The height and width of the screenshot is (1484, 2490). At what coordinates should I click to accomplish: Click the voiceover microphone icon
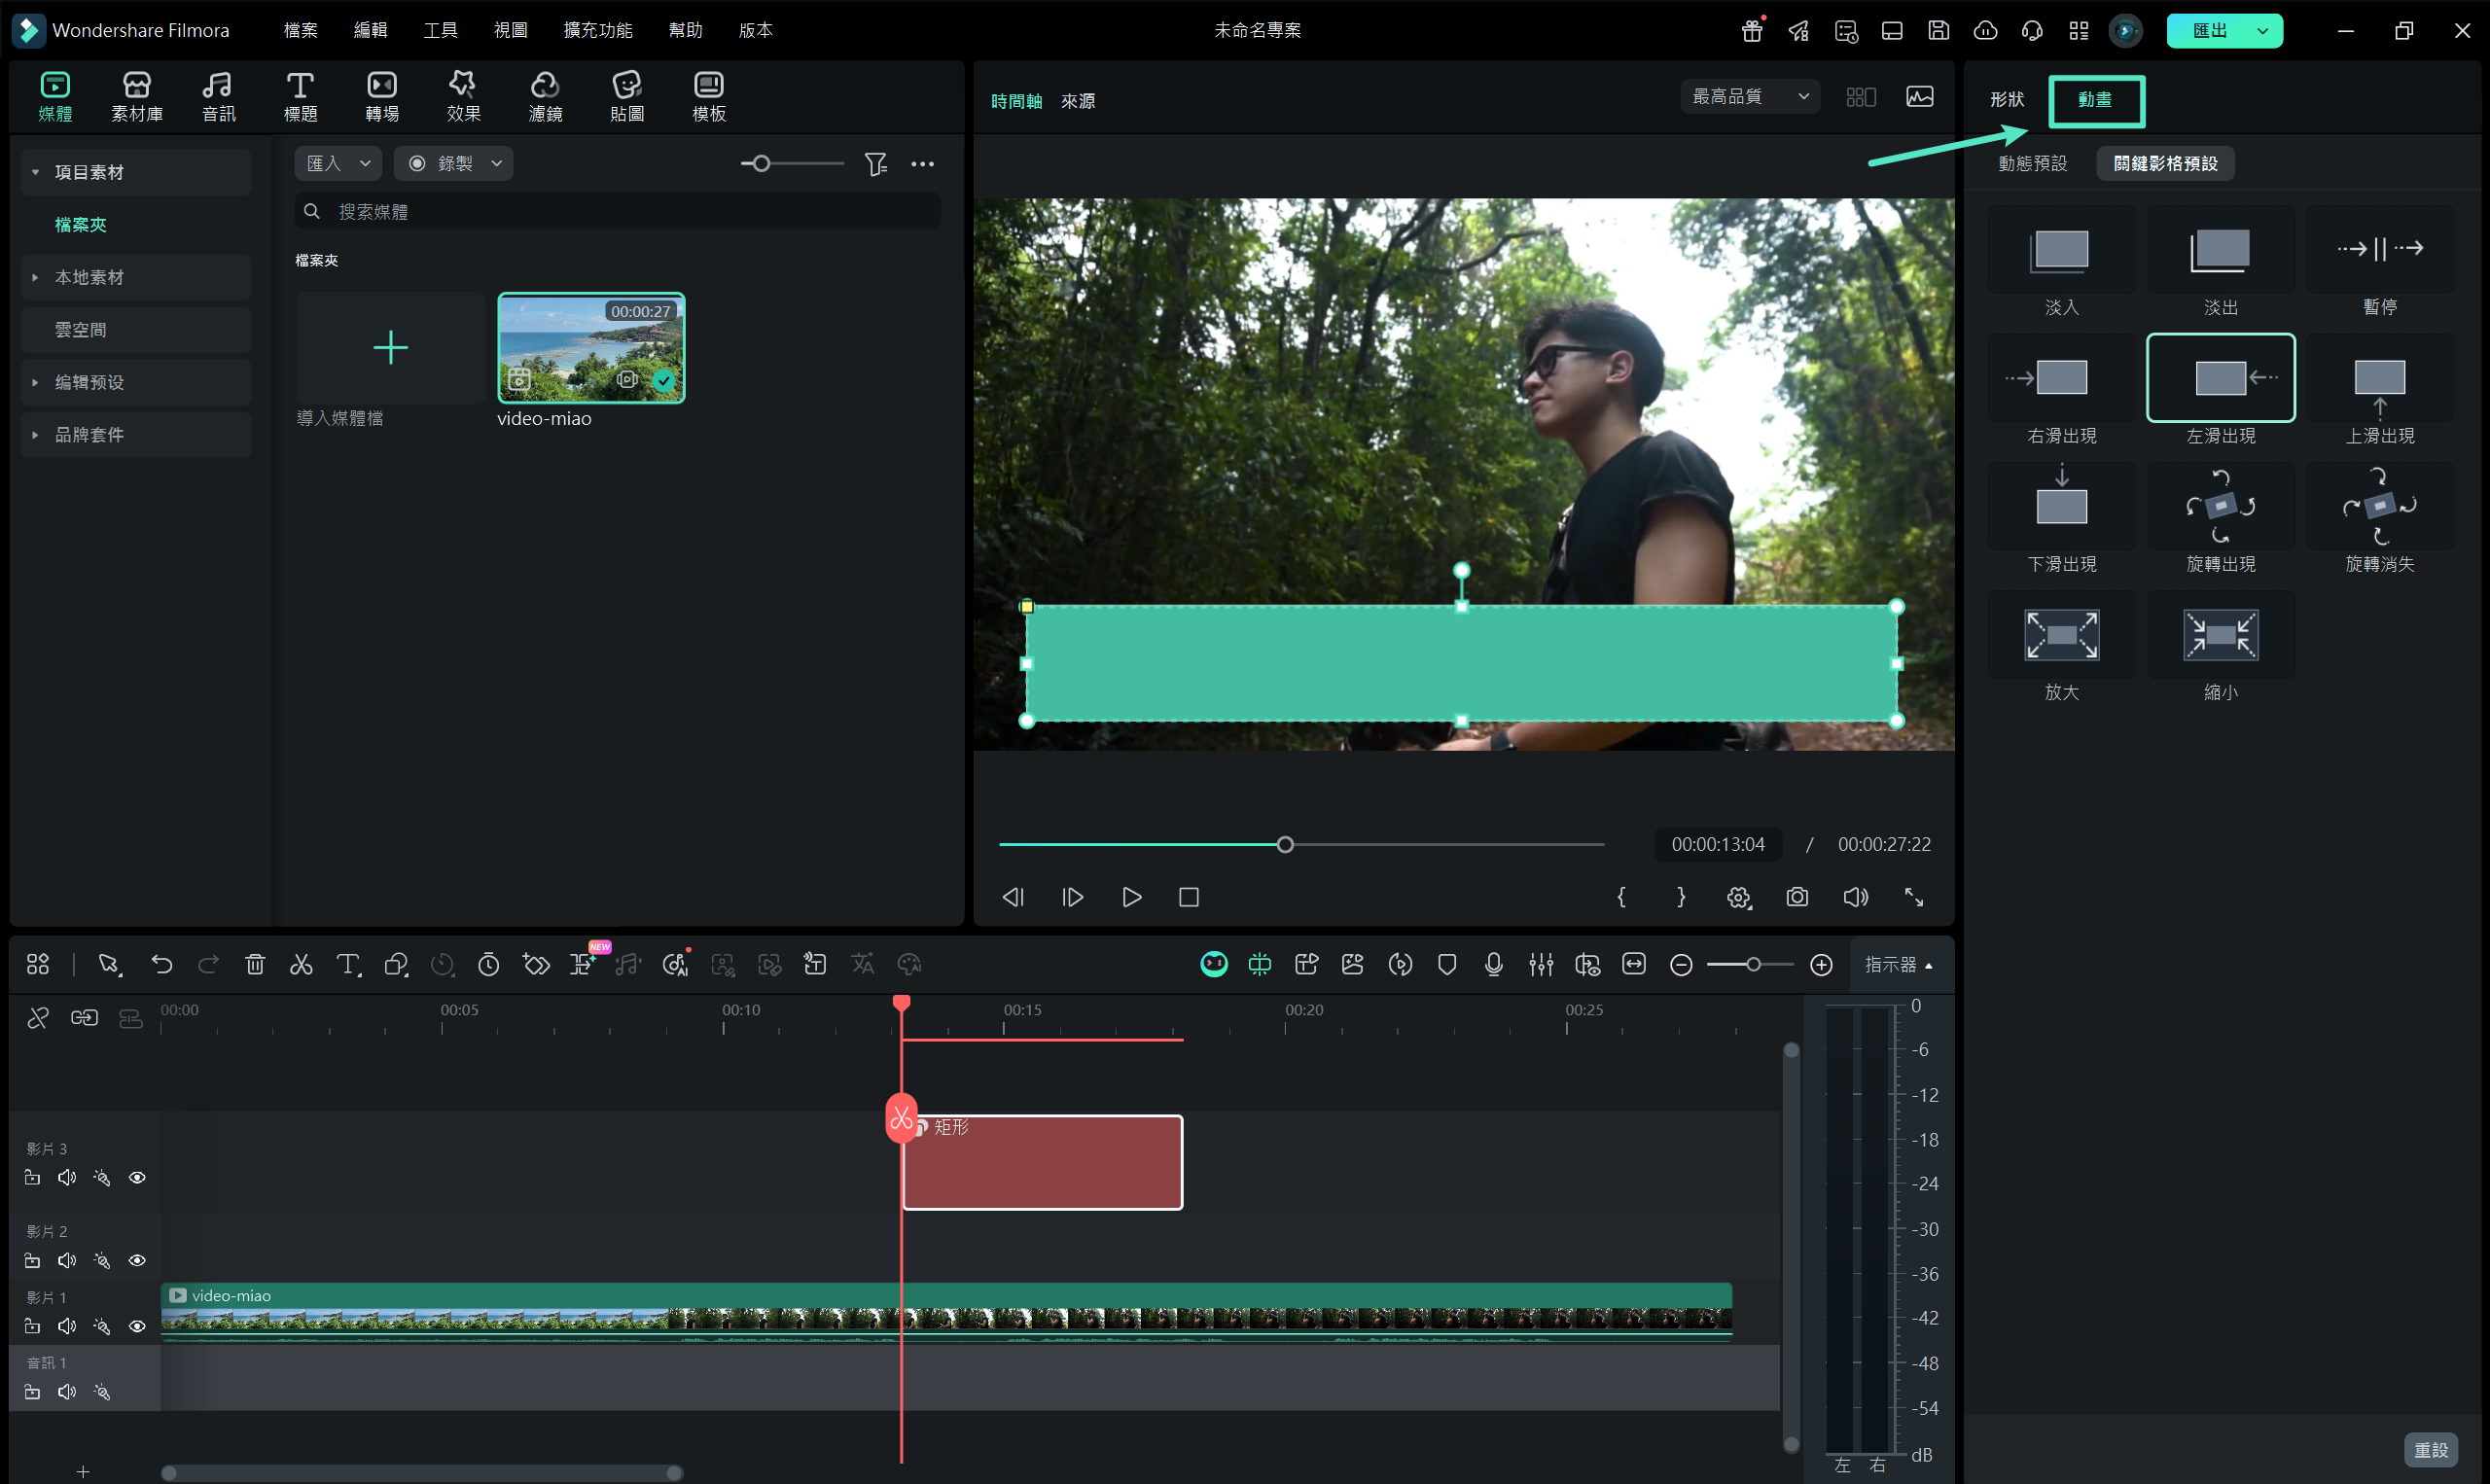coord(1493,964)
